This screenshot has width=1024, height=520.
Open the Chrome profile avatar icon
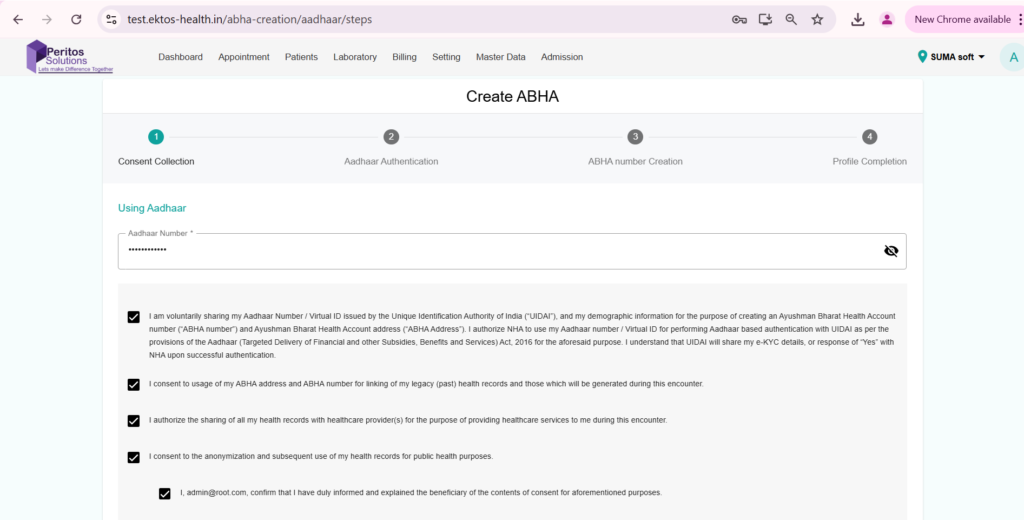coord(886,19)
